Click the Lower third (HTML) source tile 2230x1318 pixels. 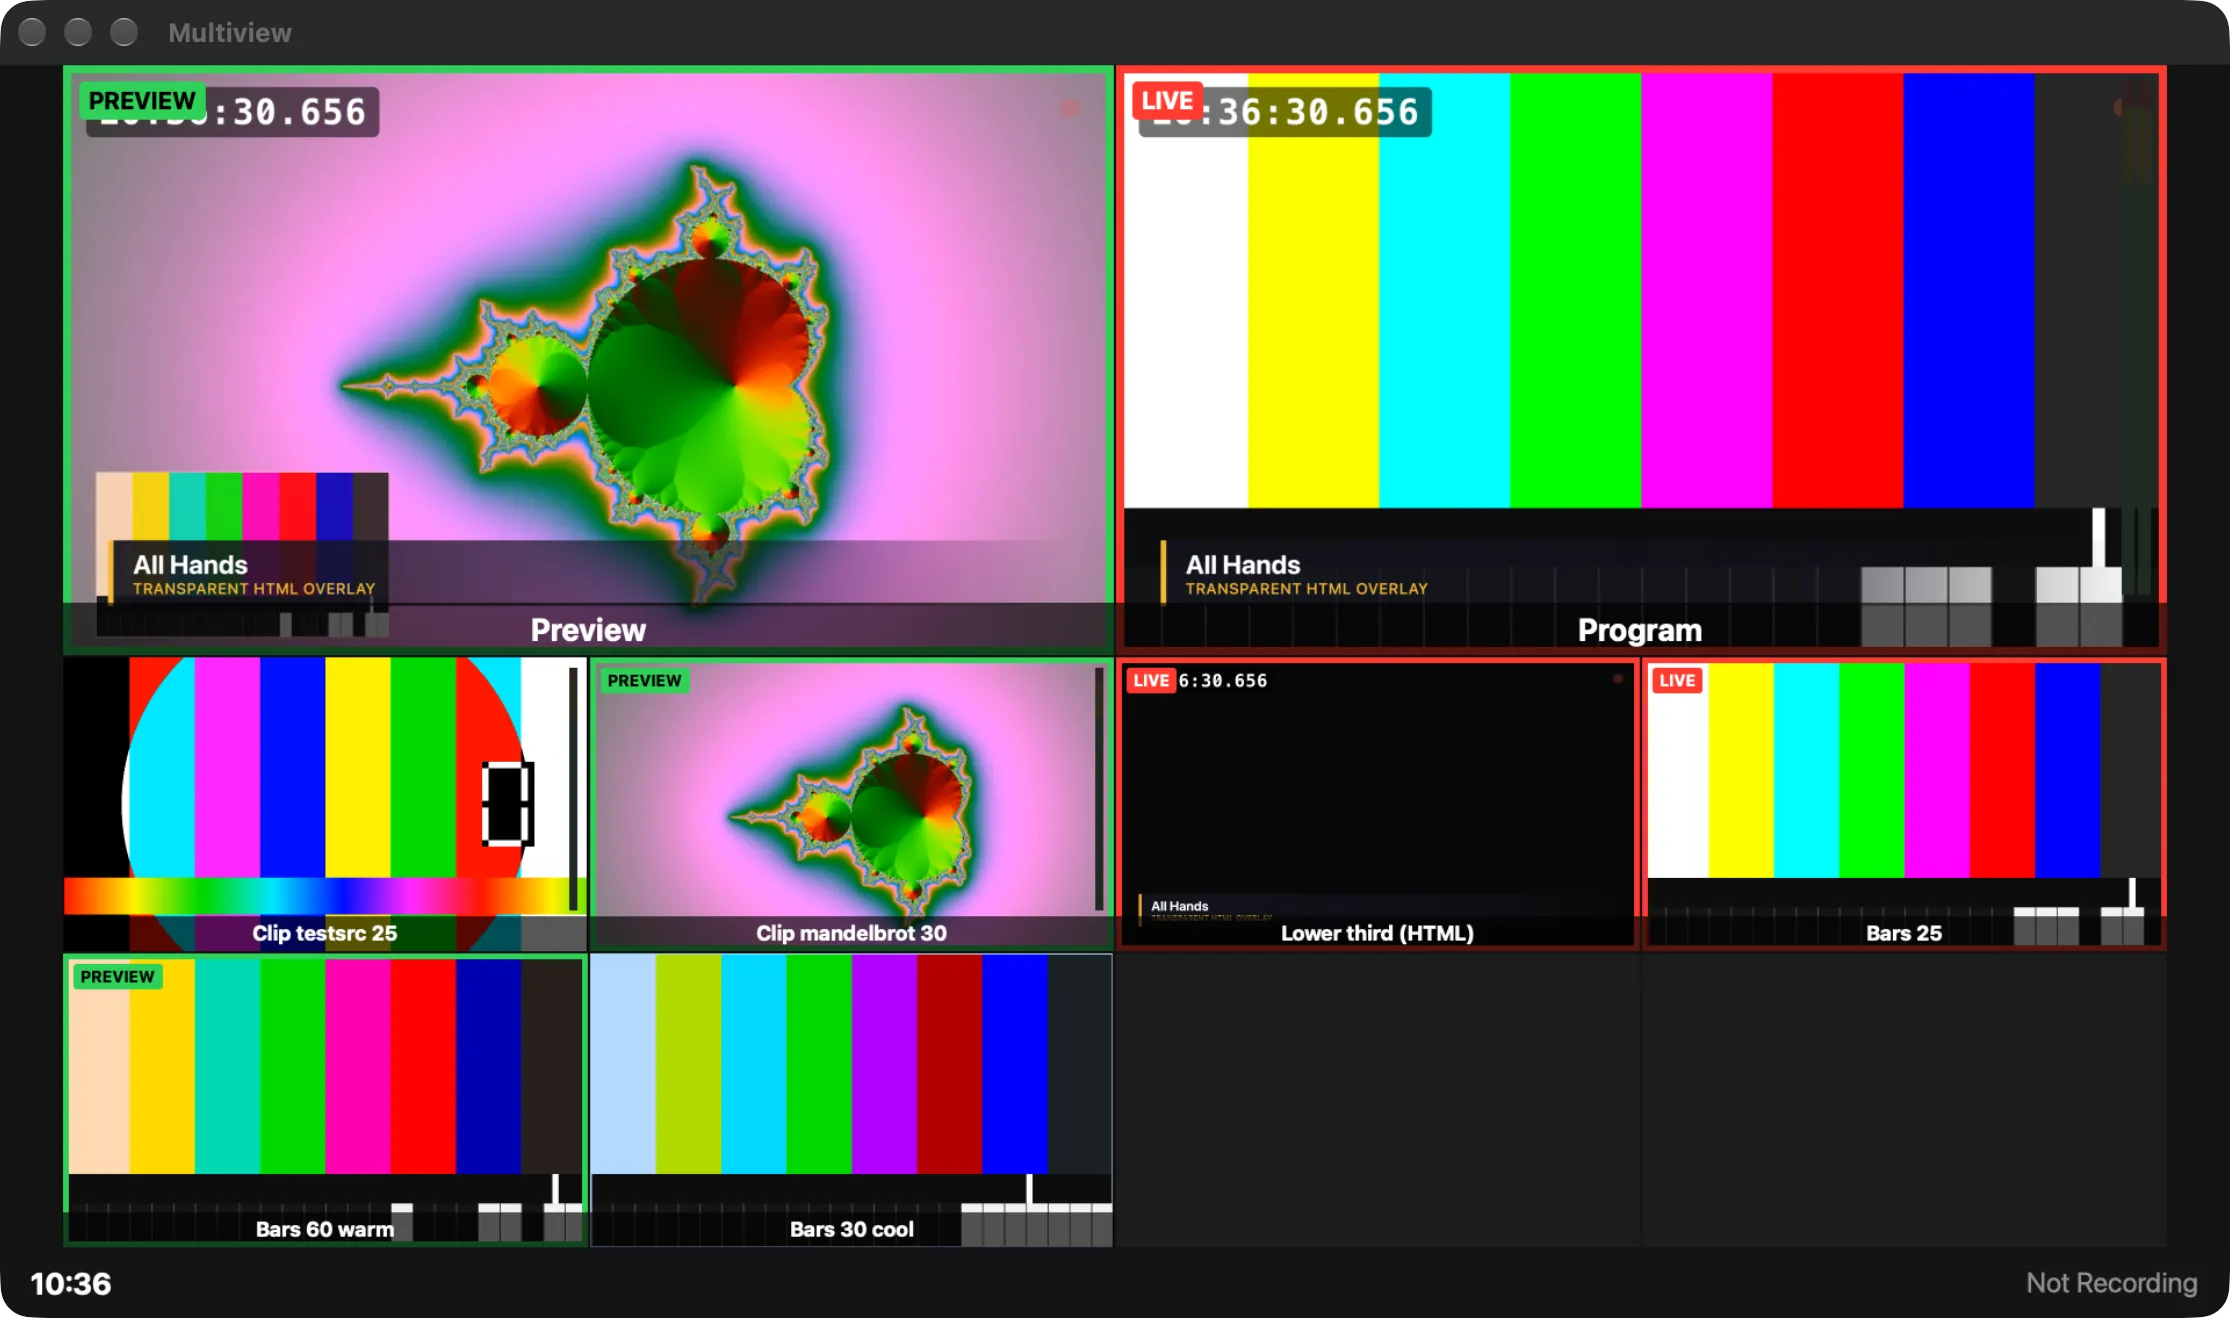tap(1378, 804)
